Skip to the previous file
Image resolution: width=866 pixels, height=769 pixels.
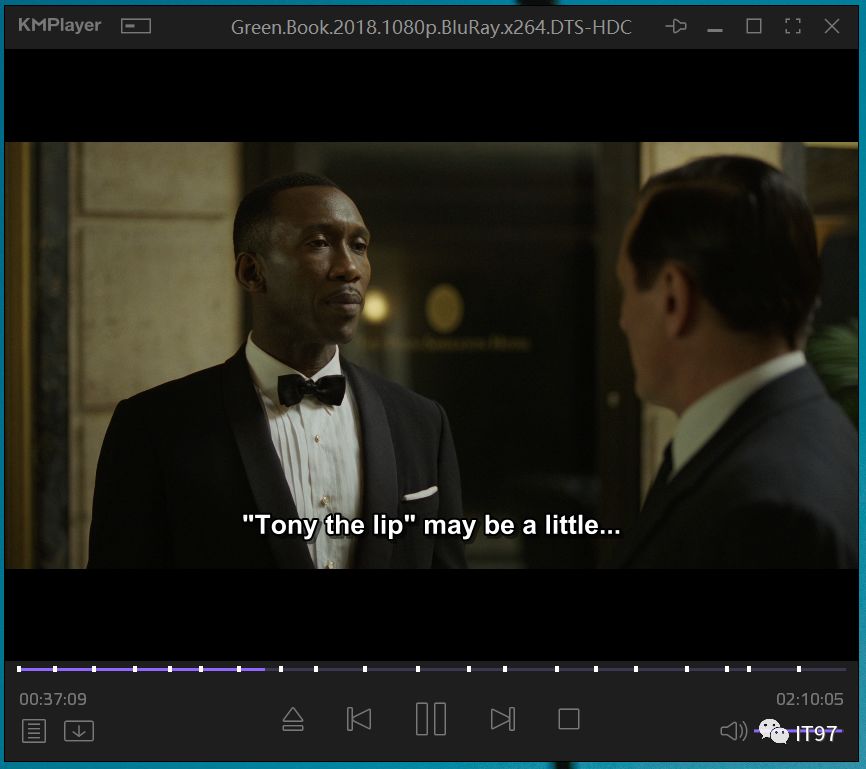click(x=359, y=719)
